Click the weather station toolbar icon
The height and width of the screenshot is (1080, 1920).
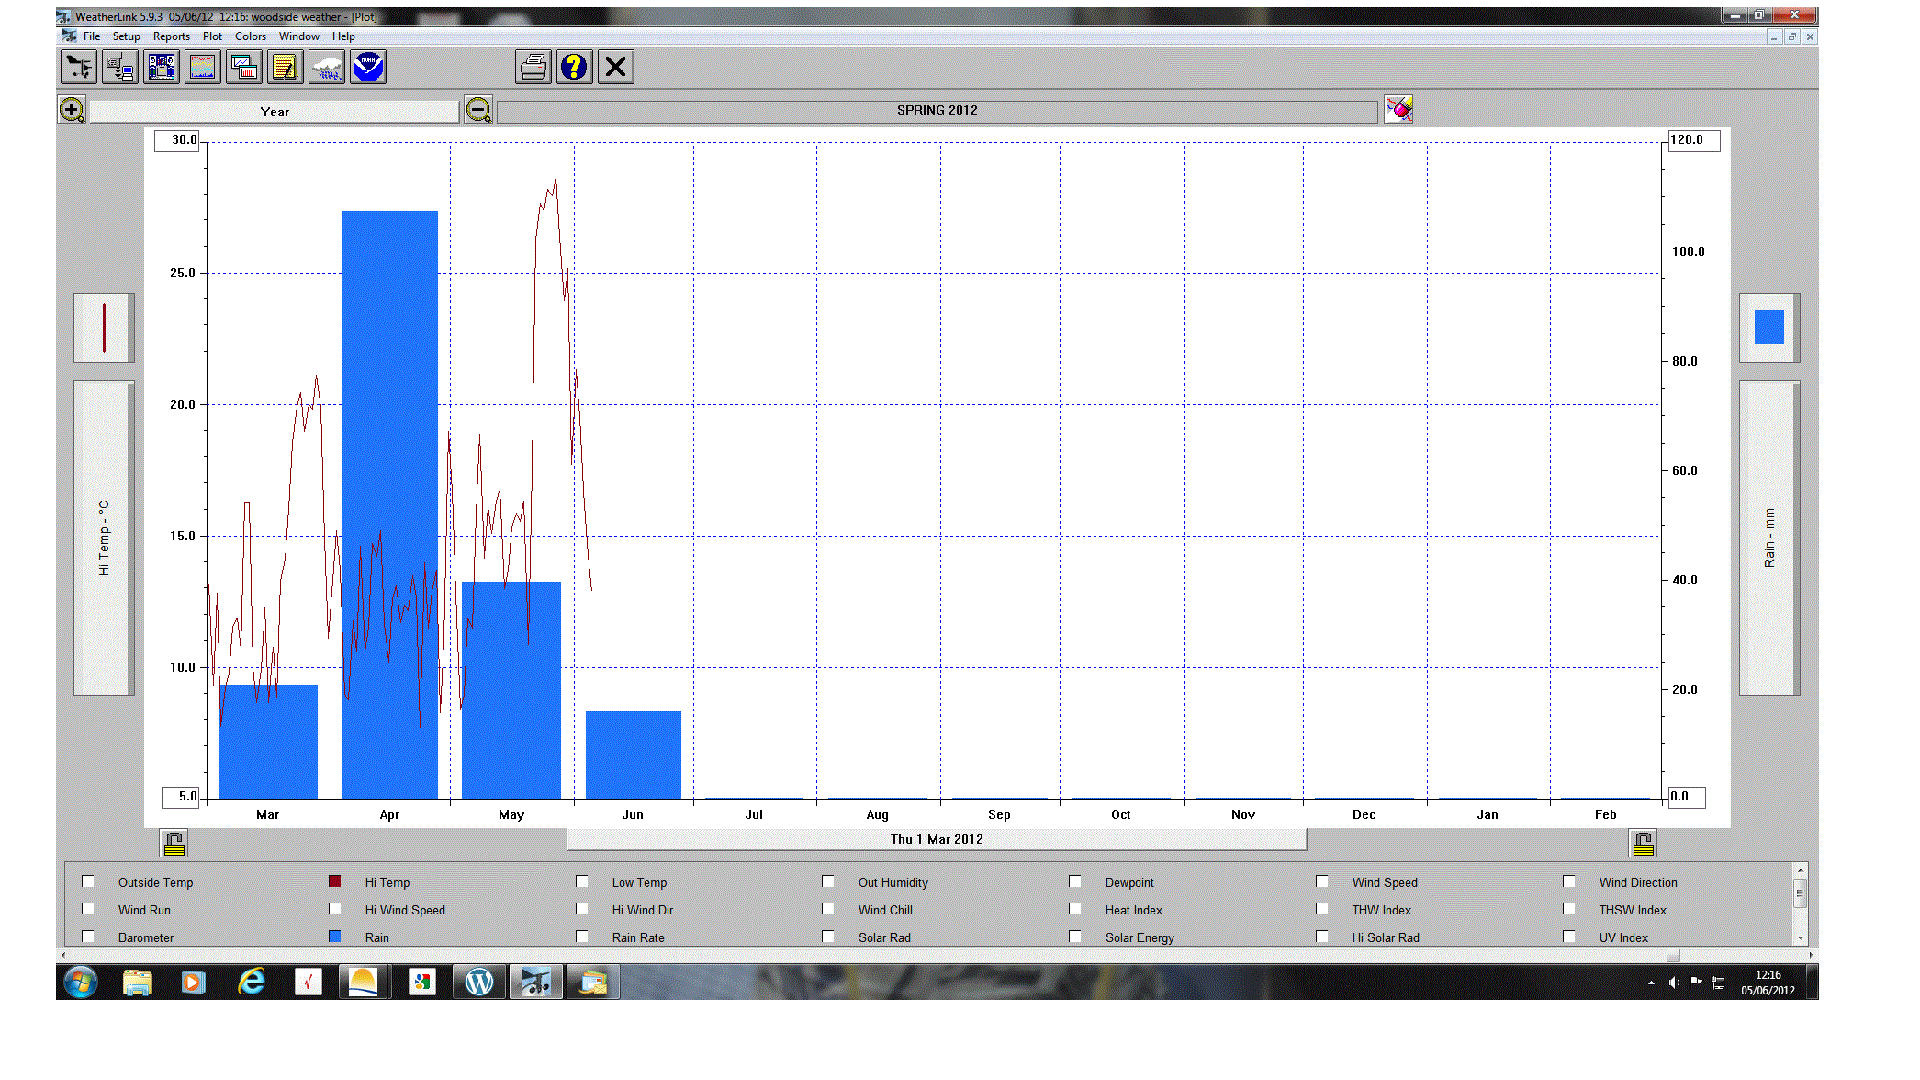(x=78, y=68)
